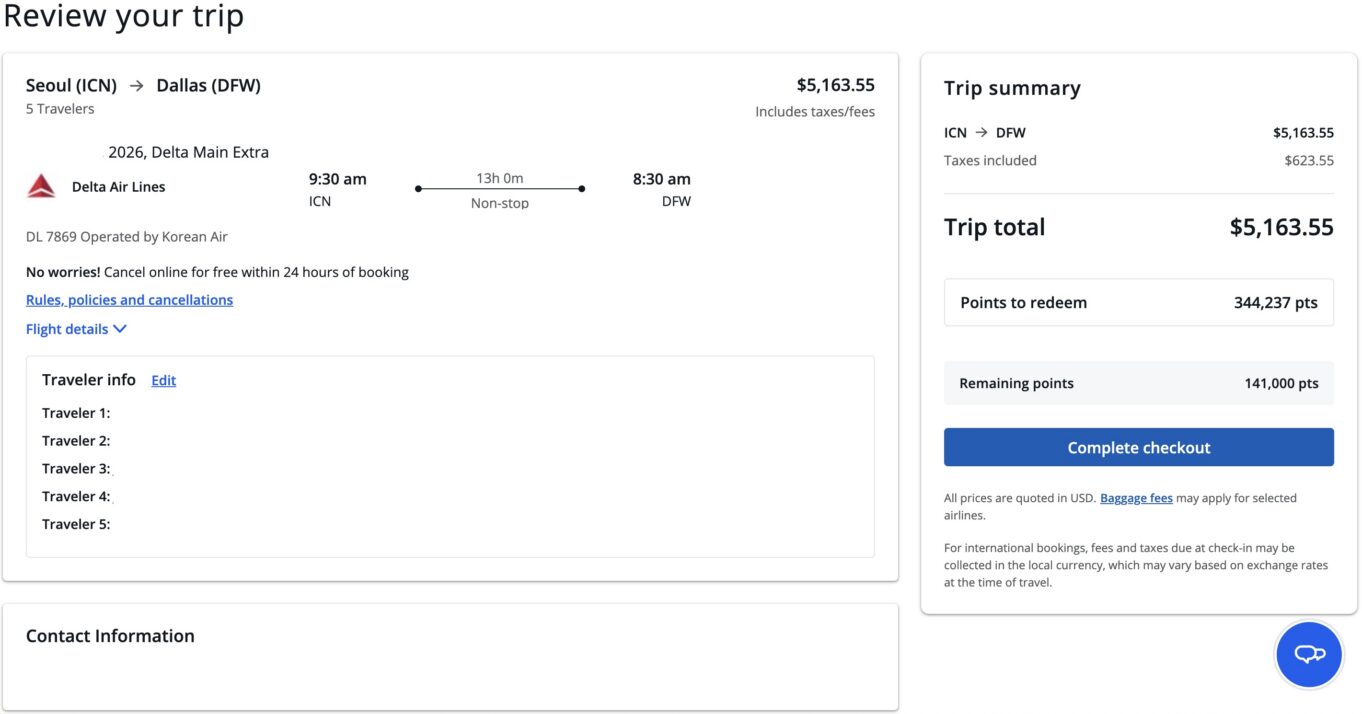The height and width of the screenshot is (714, 1362).
Task: Select the Traveler 5 entry
Action: tap(76, 524)
